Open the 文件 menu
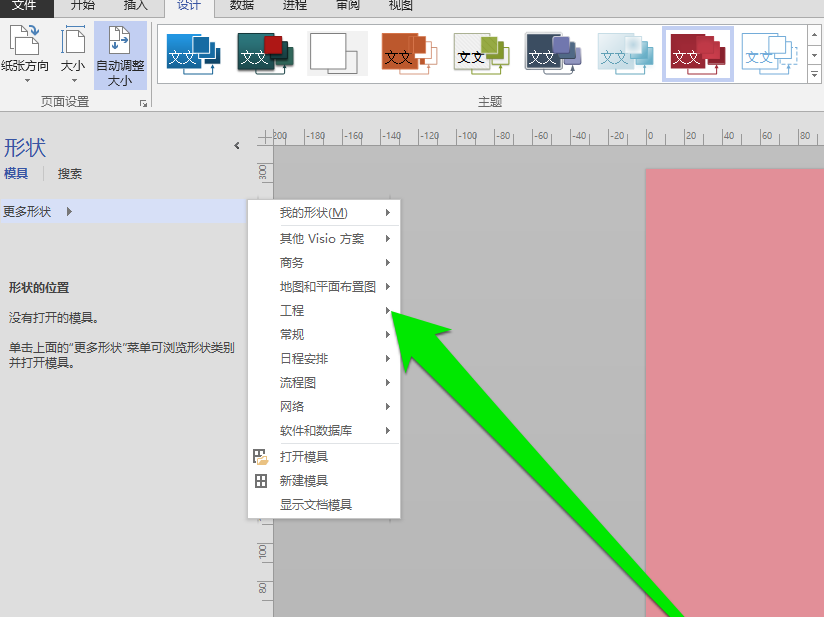Viewport: 824px width, 617px height. 27,8
